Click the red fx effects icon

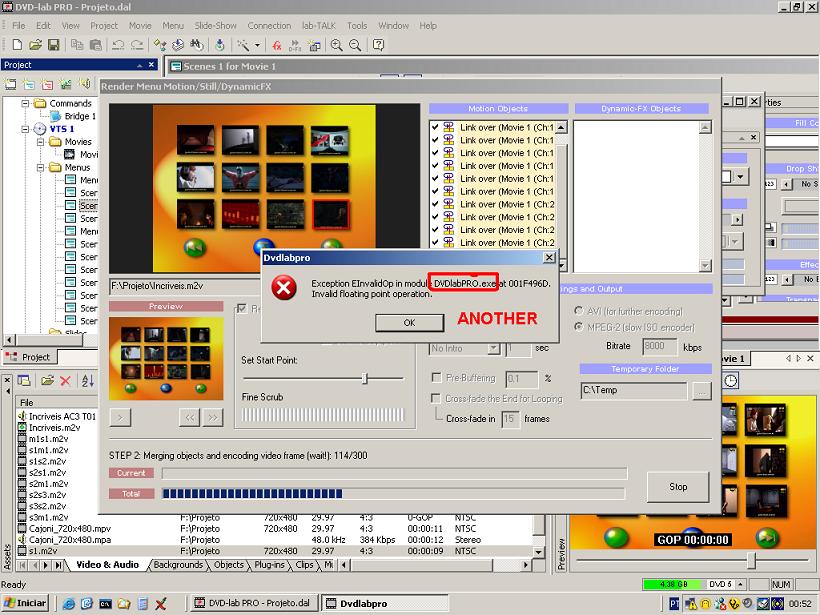point(277,45)
